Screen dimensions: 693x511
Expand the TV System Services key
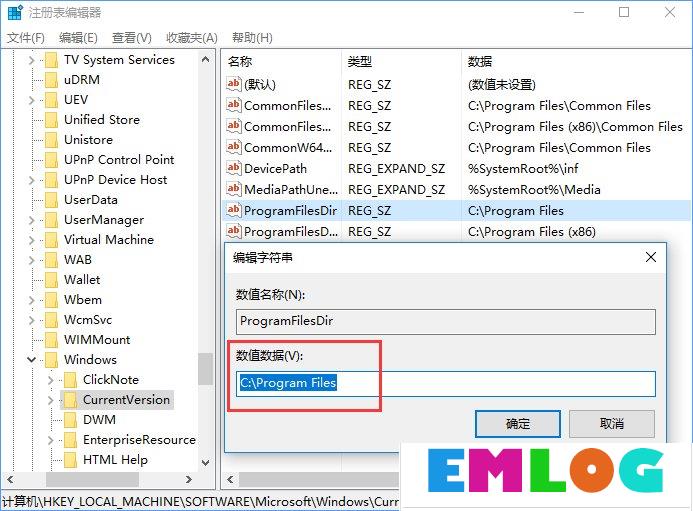pyautogui.click(x=31, y=60)
